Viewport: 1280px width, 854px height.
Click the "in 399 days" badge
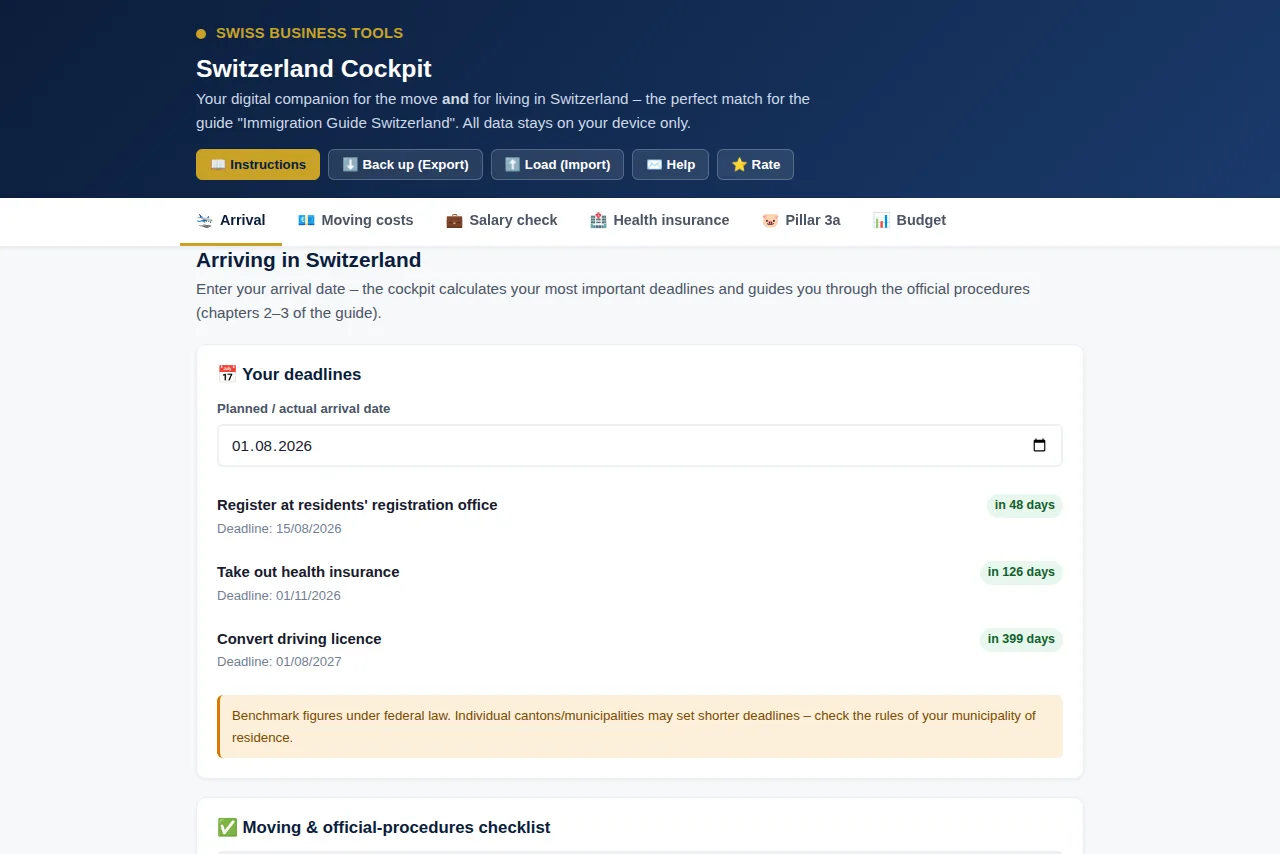click(x=1021, y=639)
